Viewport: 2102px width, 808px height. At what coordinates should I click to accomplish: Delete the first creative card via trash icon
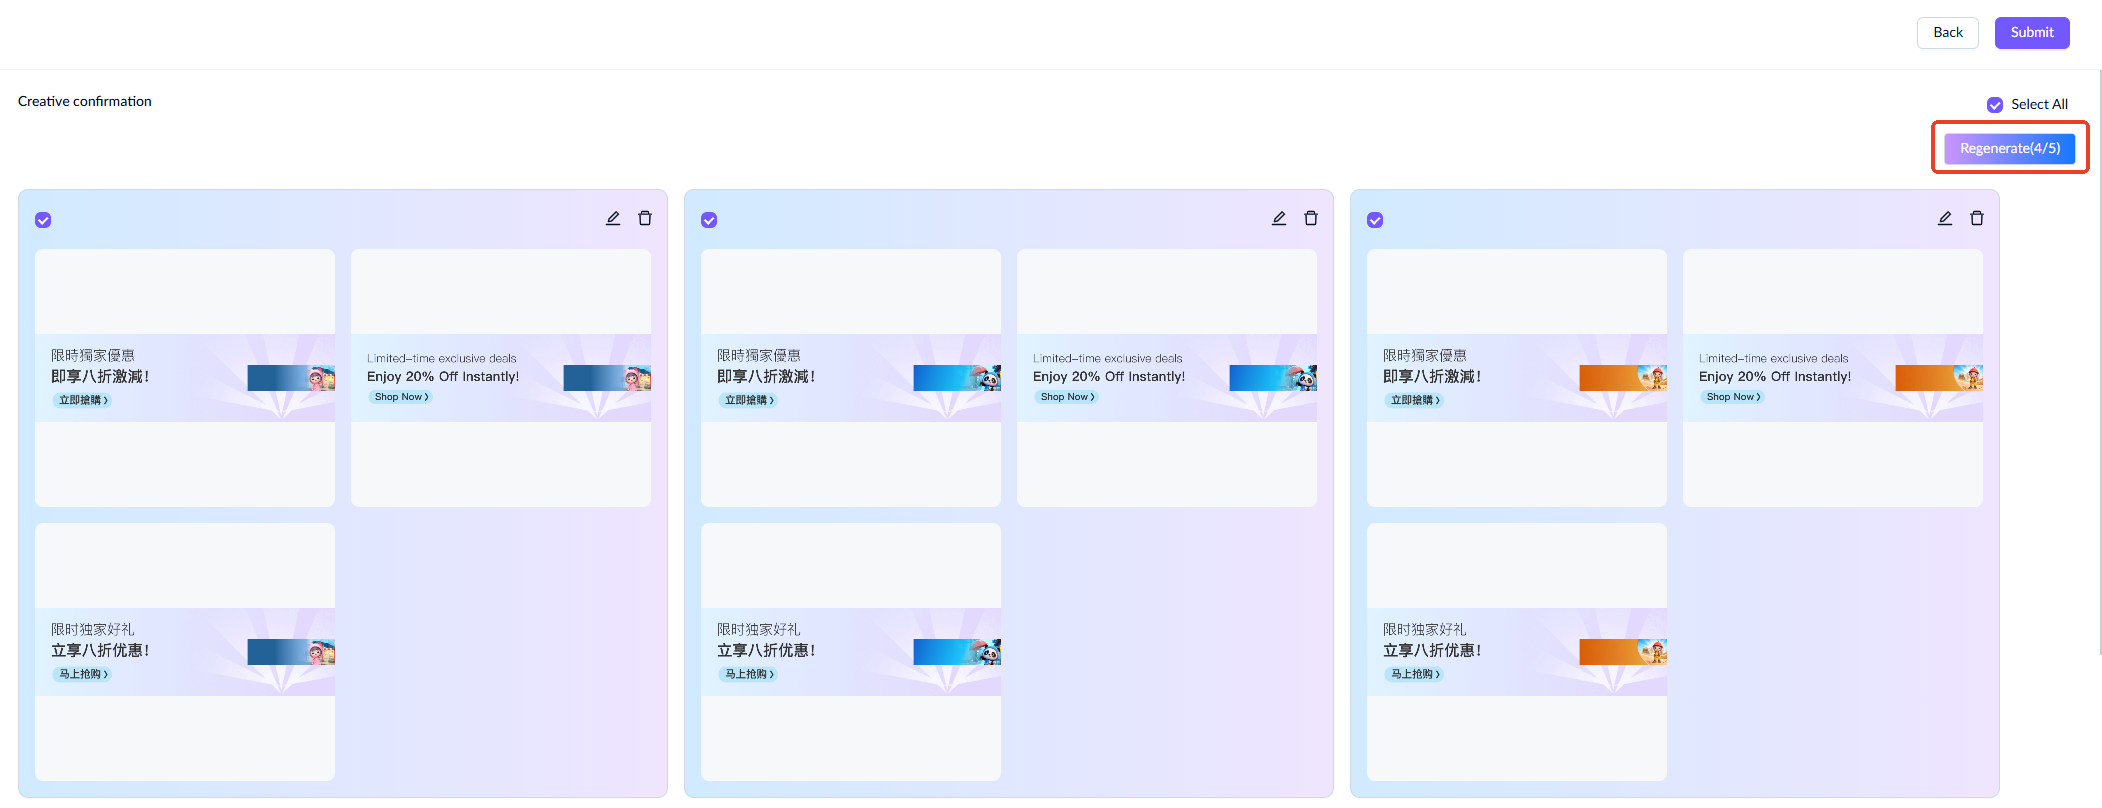645,218
